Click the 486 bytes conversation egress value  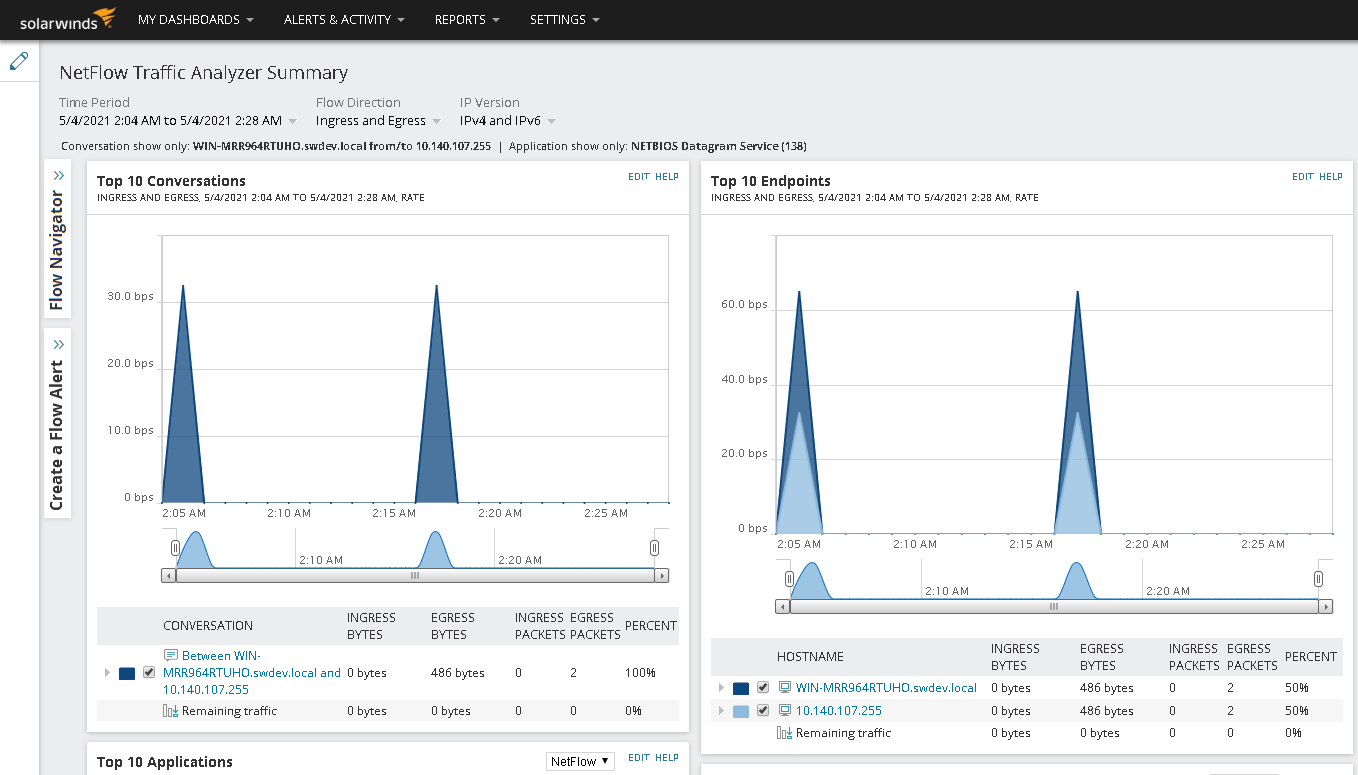point(458,673)
